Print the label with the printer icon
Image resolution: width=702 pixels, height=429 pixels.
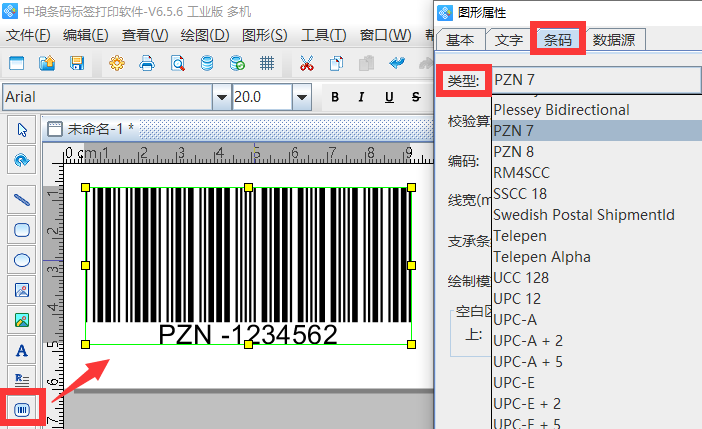click(x=147, y=64)
